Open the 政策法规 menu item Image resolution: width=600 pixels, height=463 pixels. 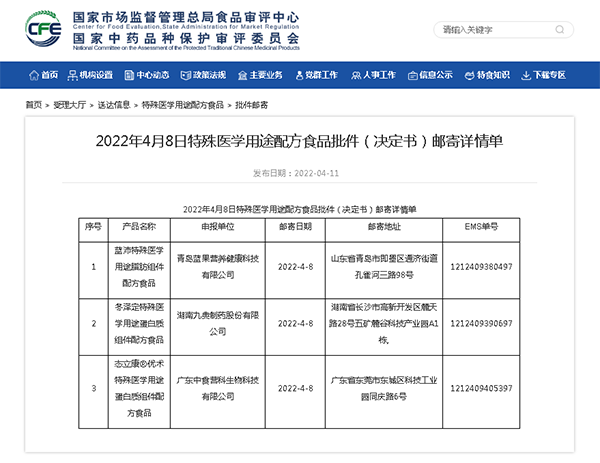point(209,75)
